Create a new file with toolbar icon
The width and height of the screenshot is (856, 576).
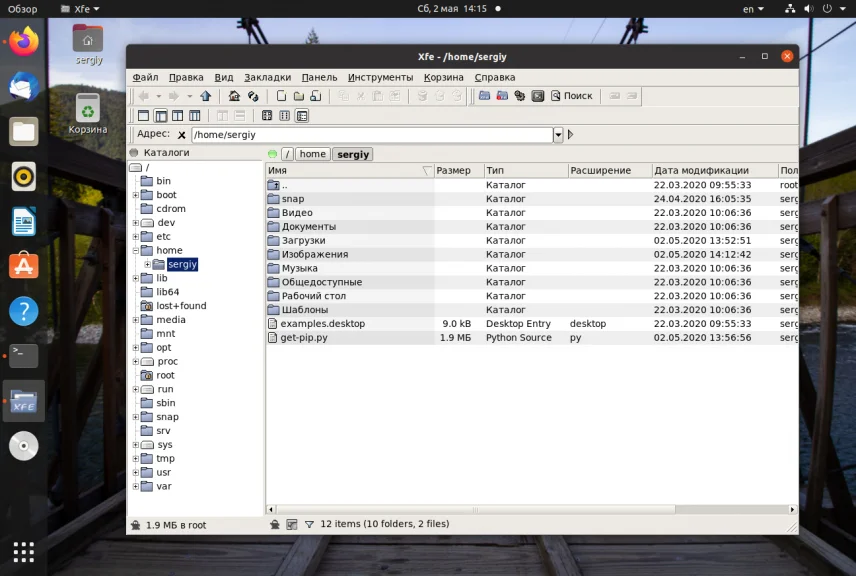click(x=282, y=96)
